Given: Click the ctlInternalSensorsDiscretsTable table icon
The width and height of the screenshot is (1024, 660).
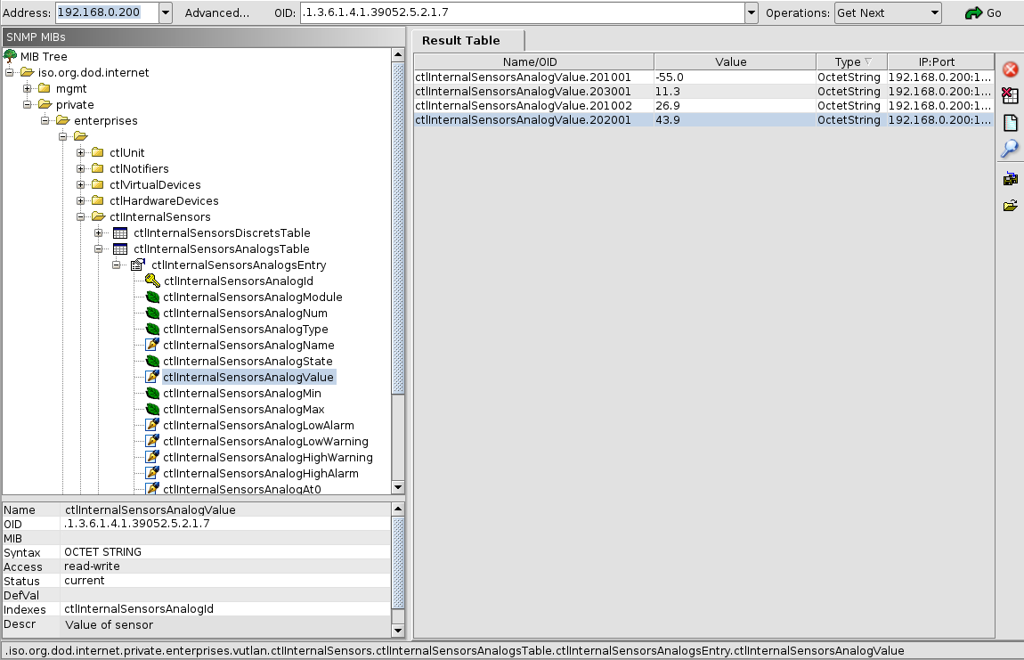Looking at the screenshot, I should pyautogui.click(x=120, y=233).
